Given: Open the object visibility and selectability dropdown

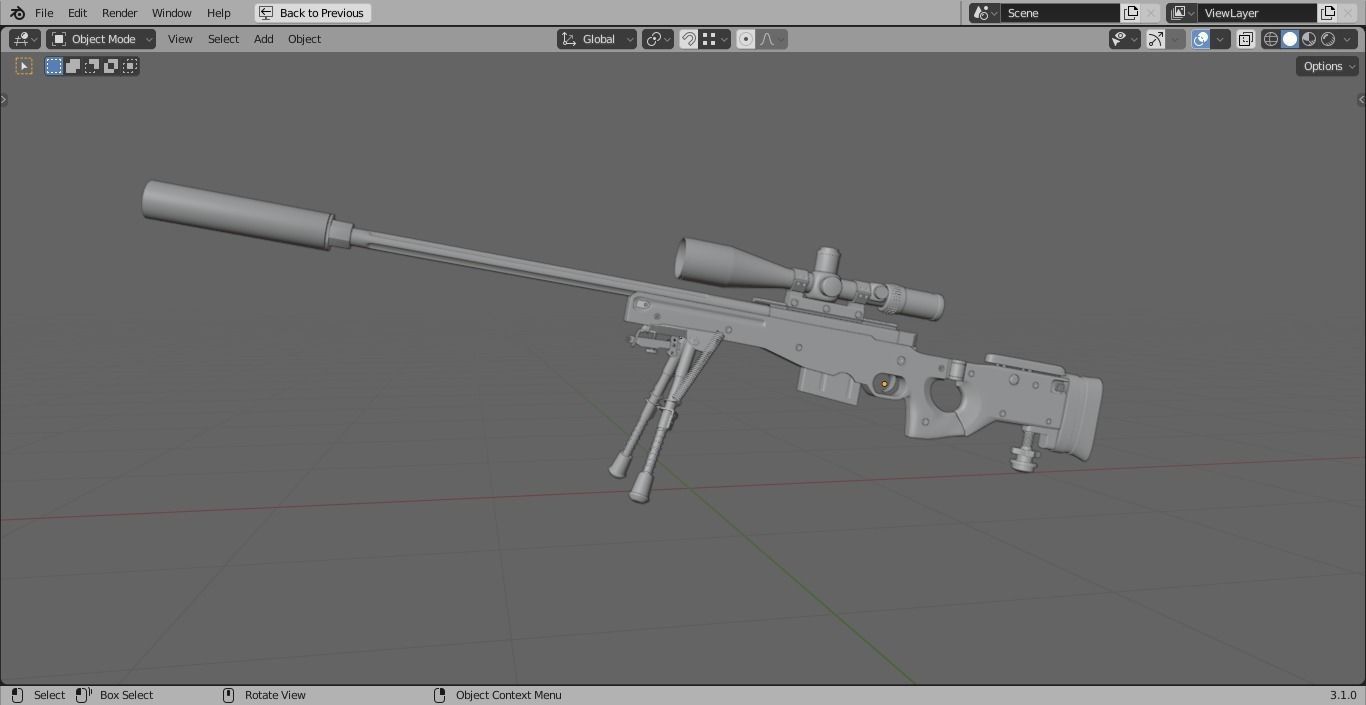Looking at the screenshot, I should pos(1125,39).
